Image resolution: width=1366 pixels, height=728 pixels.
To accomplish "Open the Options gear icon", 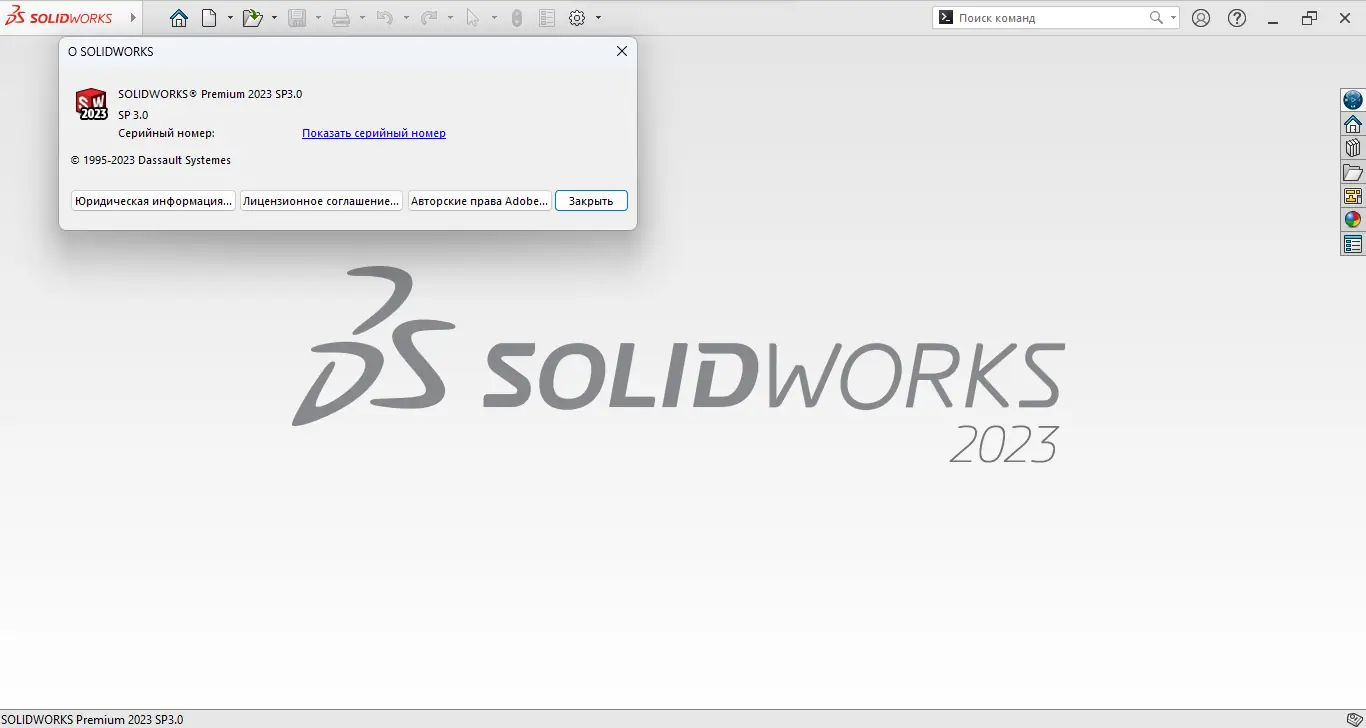I will (x=577, y=17).
